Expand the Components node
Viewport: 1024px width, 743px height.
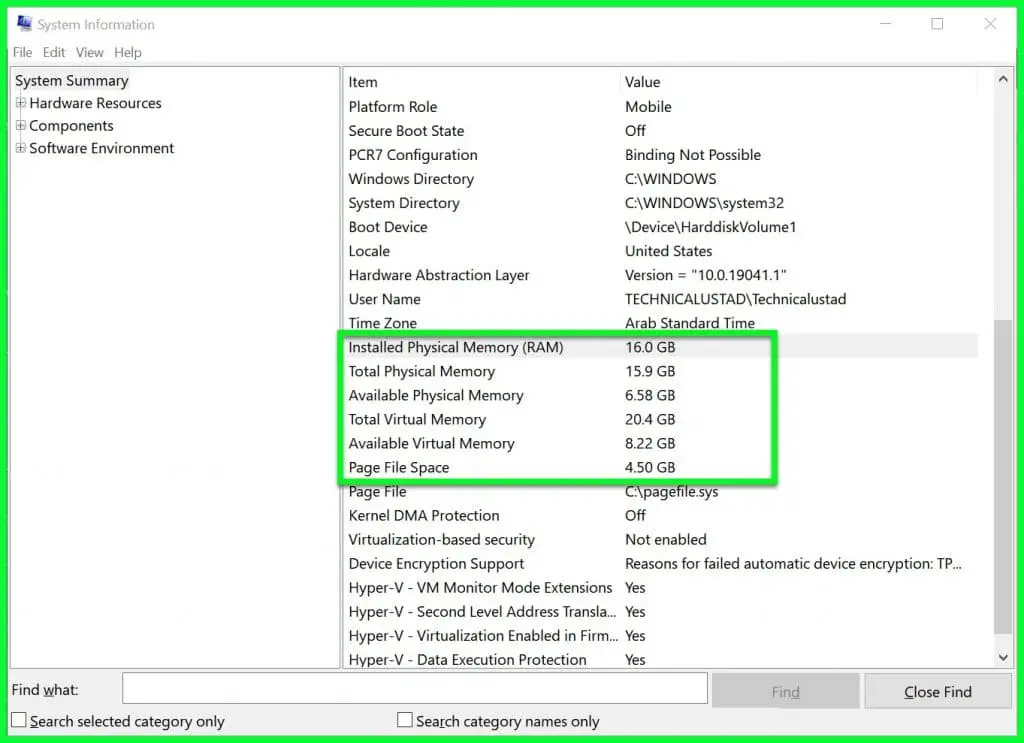[x=20, y=125]
